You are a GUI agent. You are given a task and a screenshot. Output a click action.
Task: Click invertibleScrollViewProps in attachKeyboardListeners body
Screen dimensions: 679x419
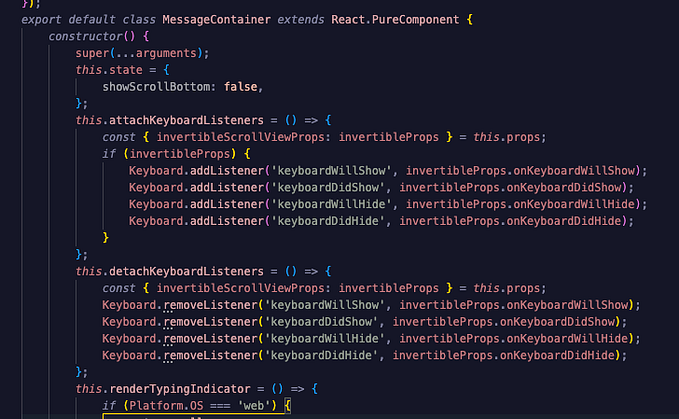pyautogui.click(x=240, y=137)
